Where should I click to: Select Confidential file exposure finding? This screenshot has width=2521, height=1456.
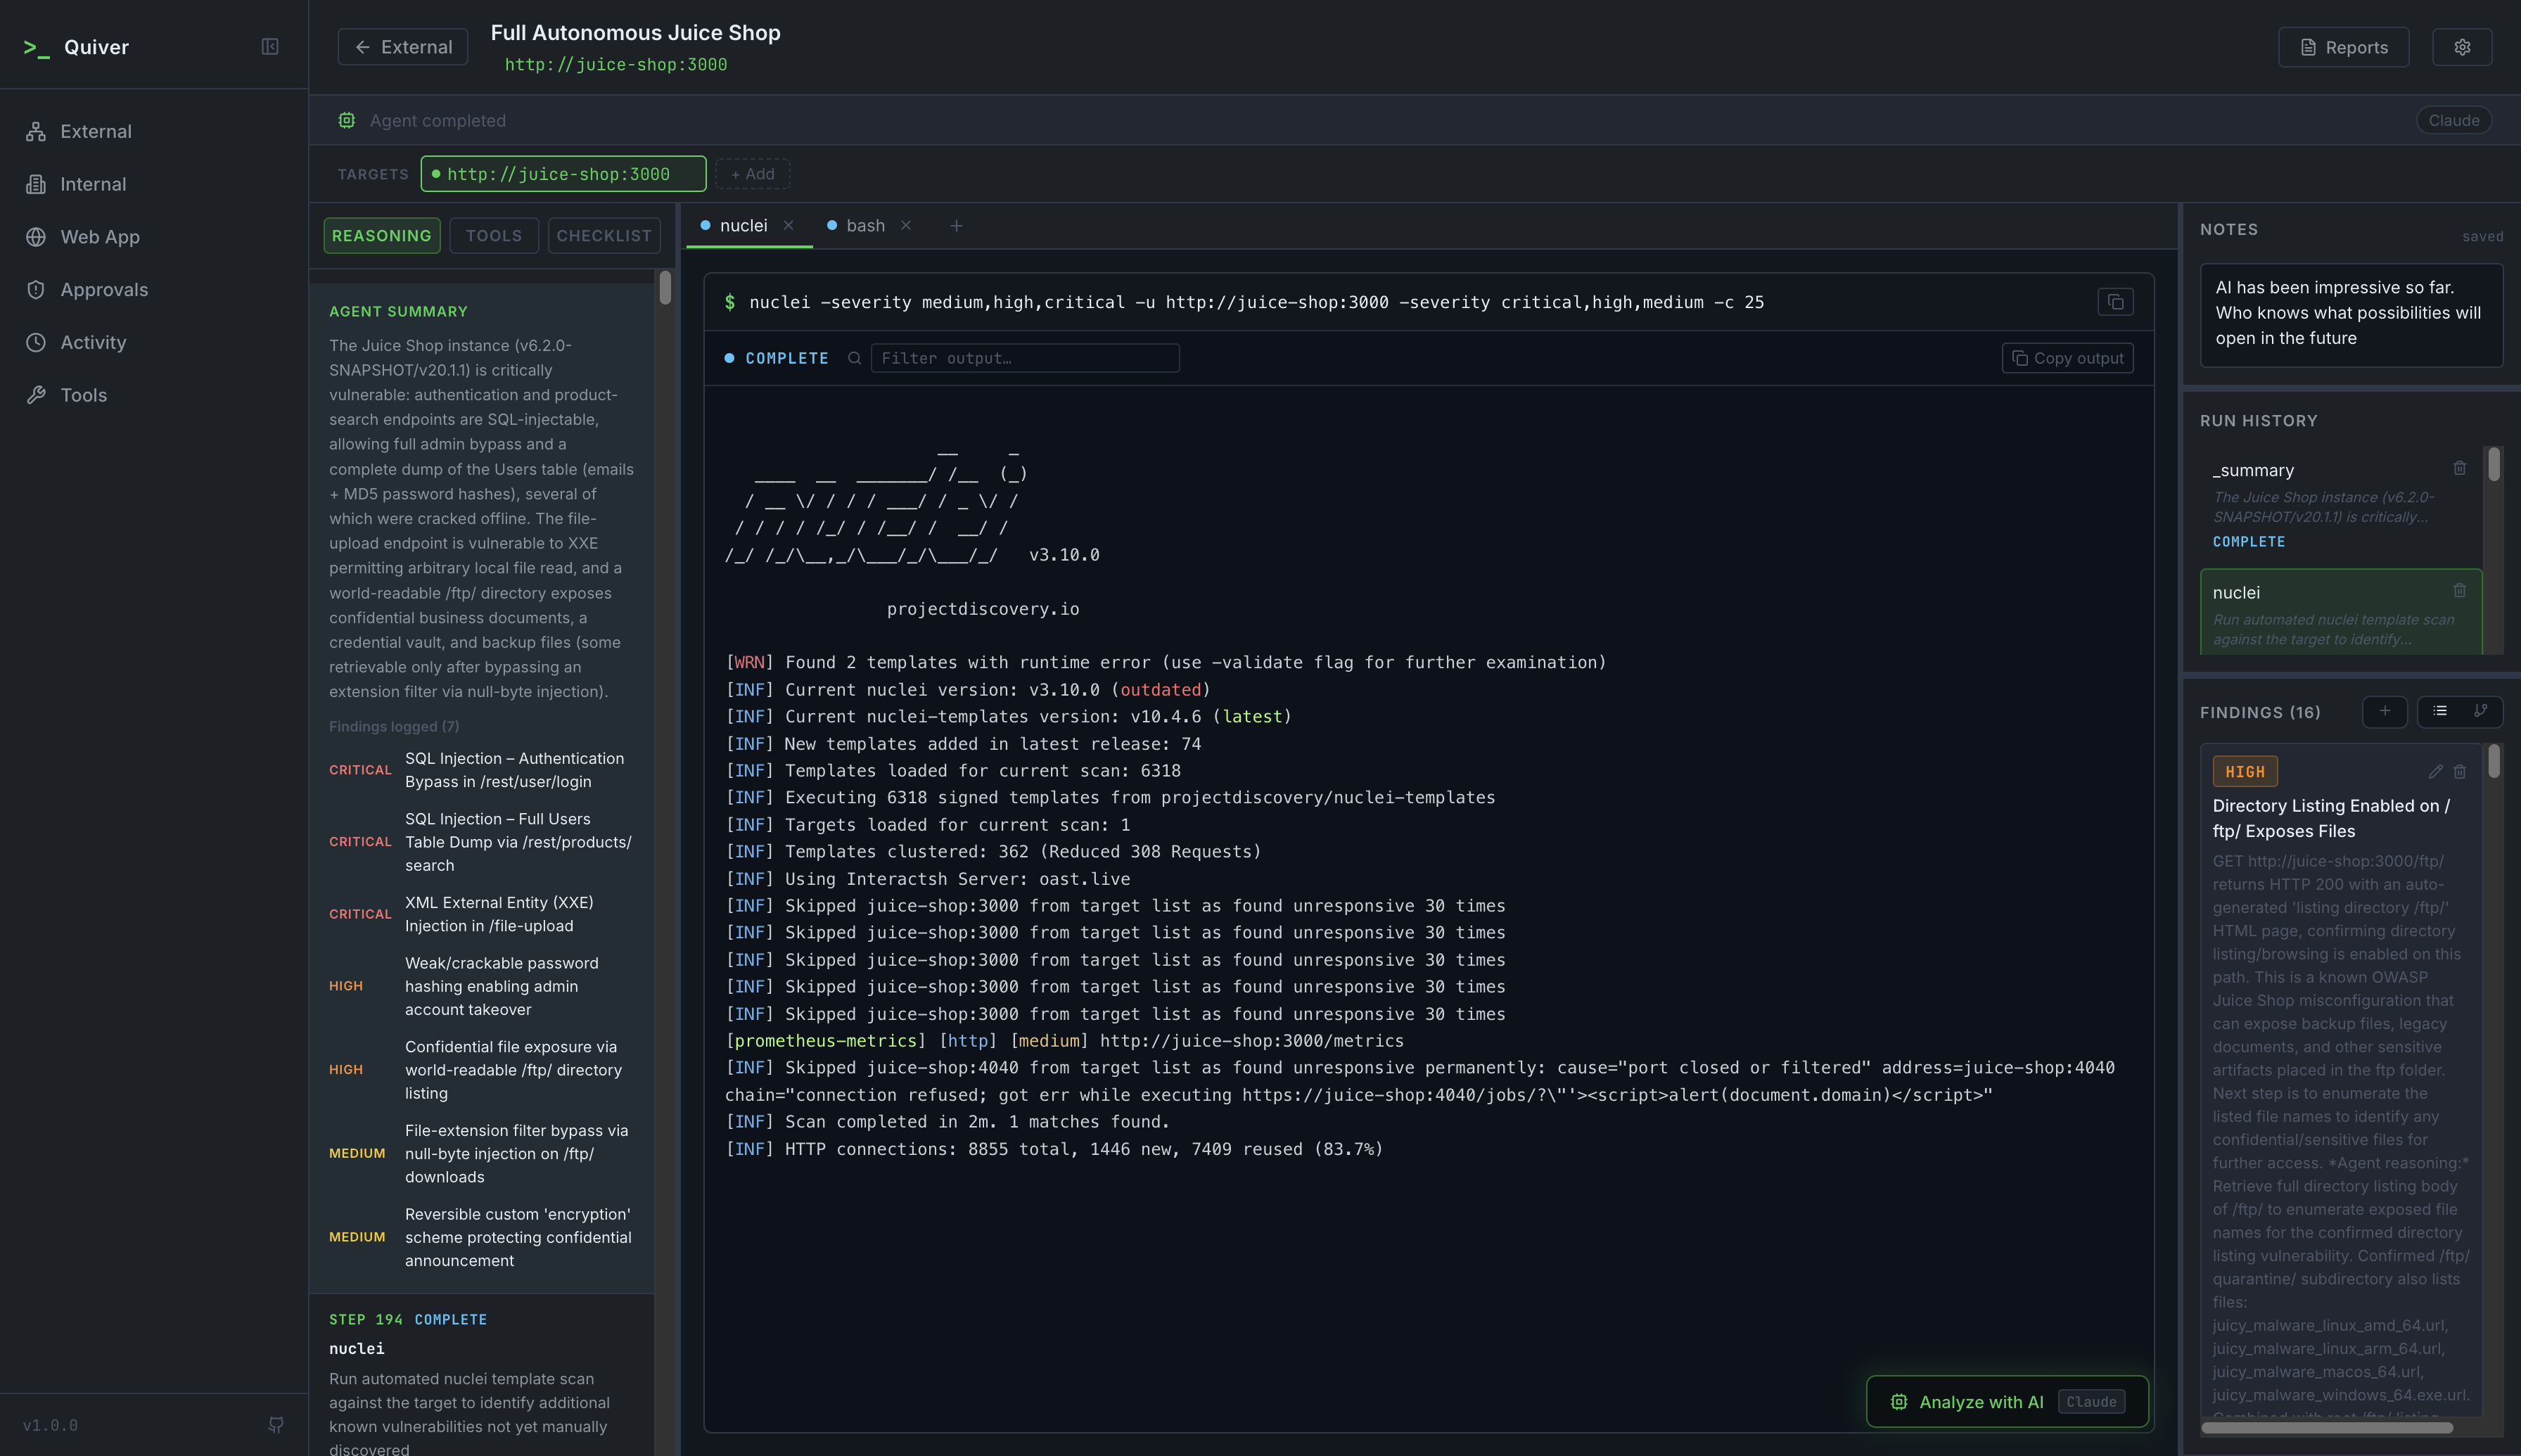(x=481, y=1070)
